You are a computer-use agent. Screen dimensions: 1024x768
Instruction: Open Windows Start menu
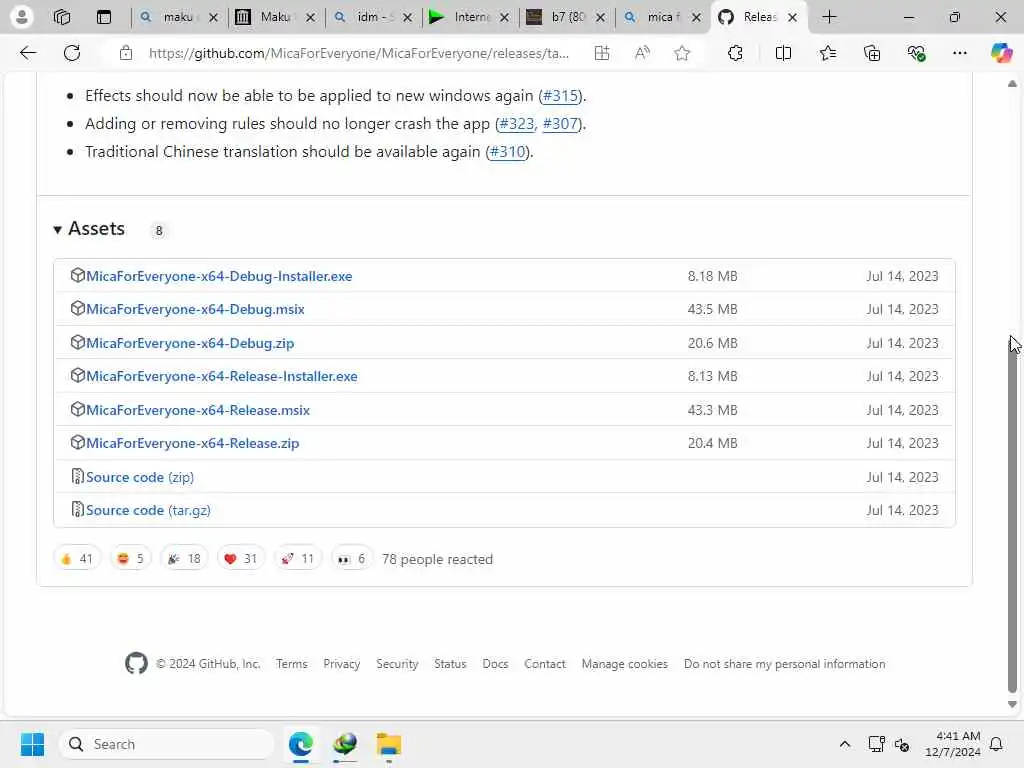click(x=32, y=744)
